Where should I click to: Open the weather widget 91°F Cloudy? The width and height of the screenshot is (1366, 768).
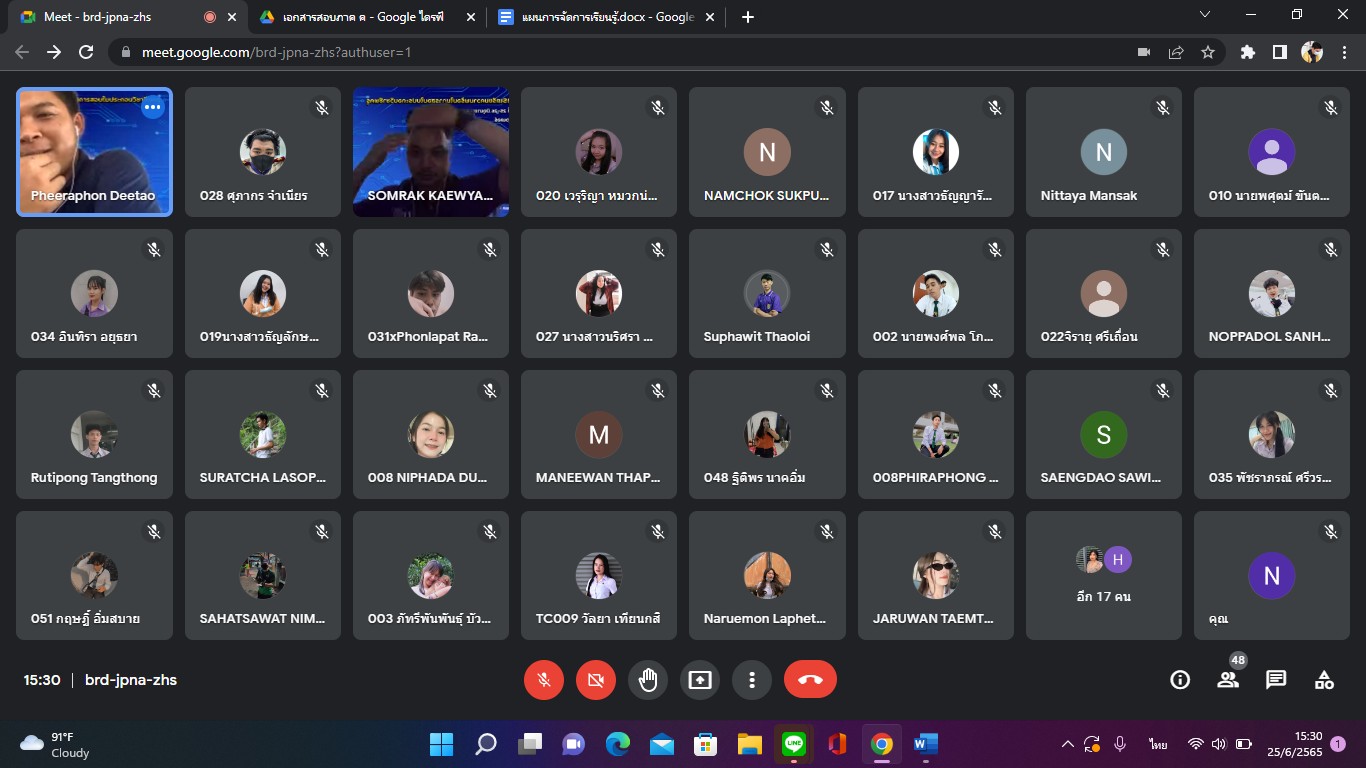tap(56, 744)
